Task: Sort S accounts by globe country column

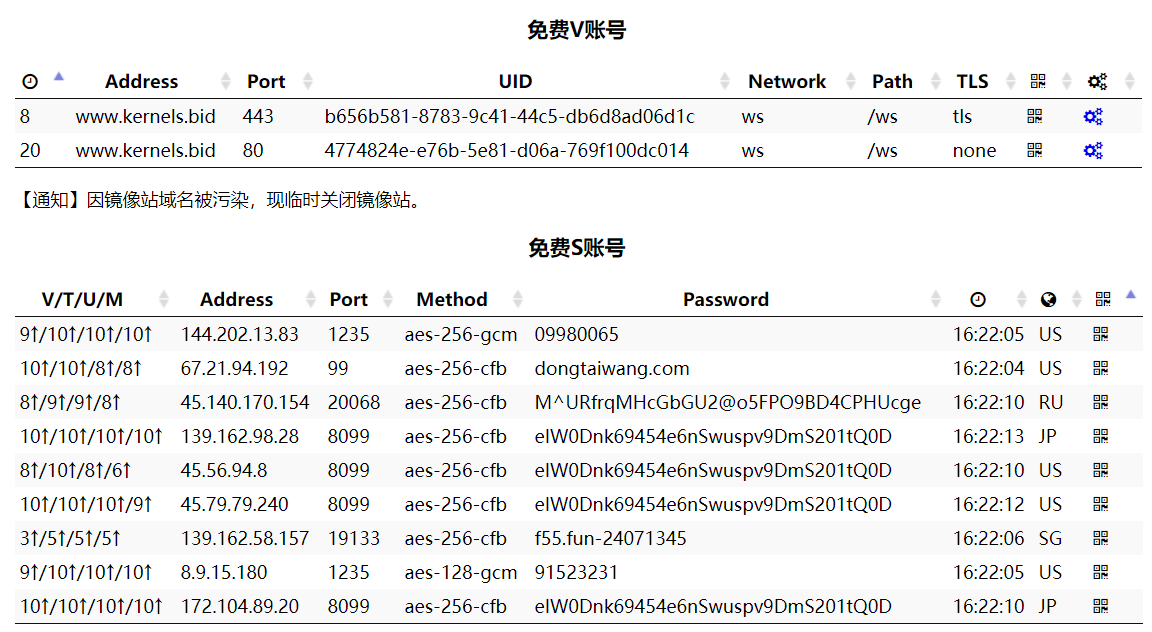Action: click(1048, 300)
